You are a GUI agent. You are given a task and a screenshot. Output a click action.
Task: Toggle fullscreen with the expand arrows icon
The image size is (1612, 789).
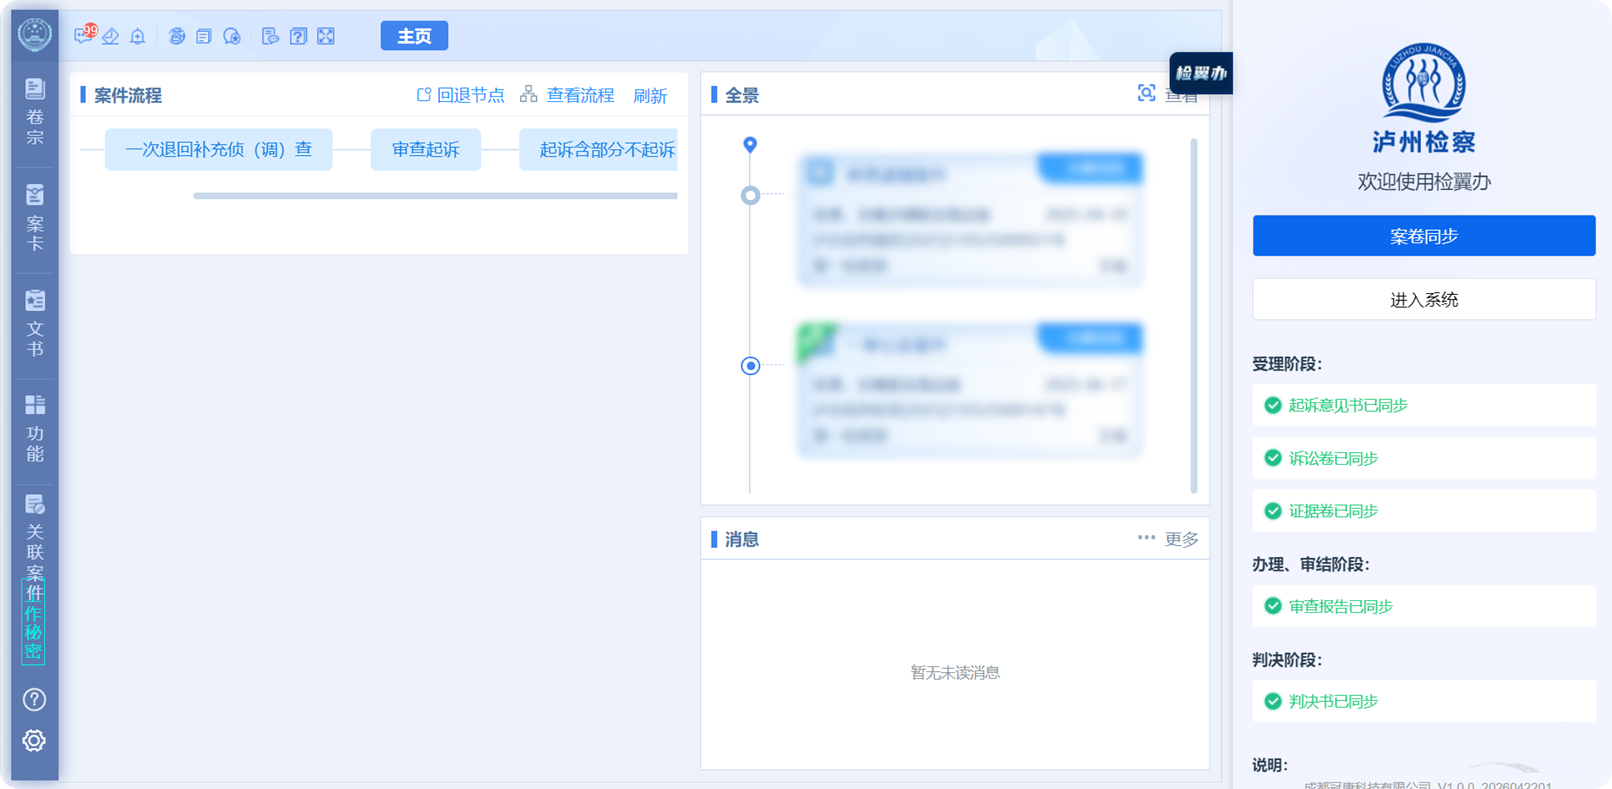[x=326, y=37]
